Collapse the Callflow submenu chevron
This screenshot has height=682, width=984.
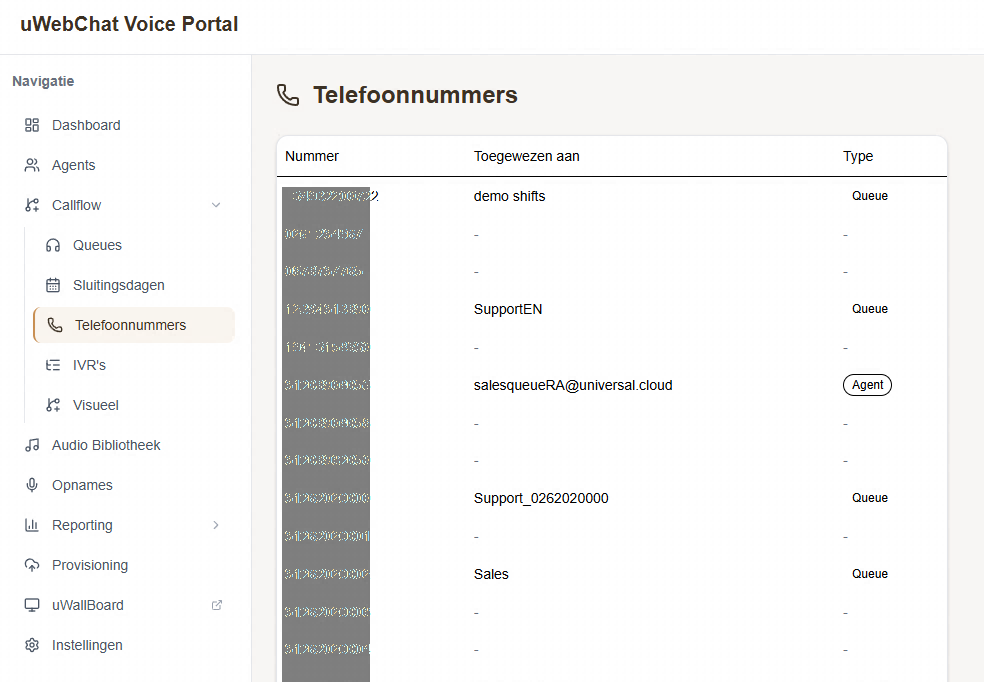216,205
